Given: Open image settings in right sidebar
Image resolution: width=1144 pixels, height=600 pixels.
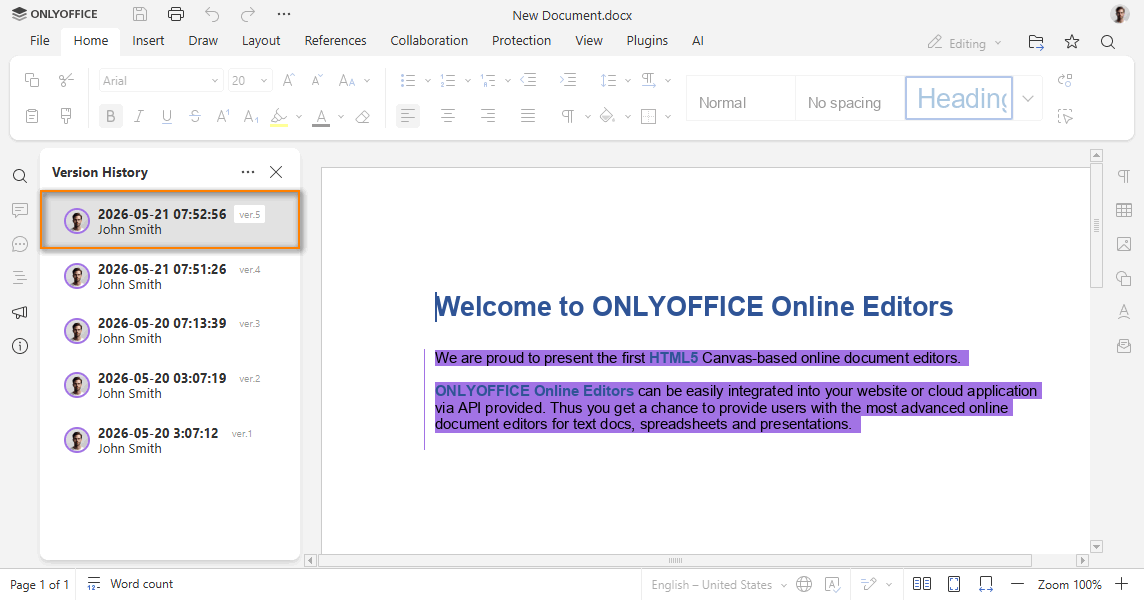Looking at the screenshot, I should click(x=1124, y=244).
